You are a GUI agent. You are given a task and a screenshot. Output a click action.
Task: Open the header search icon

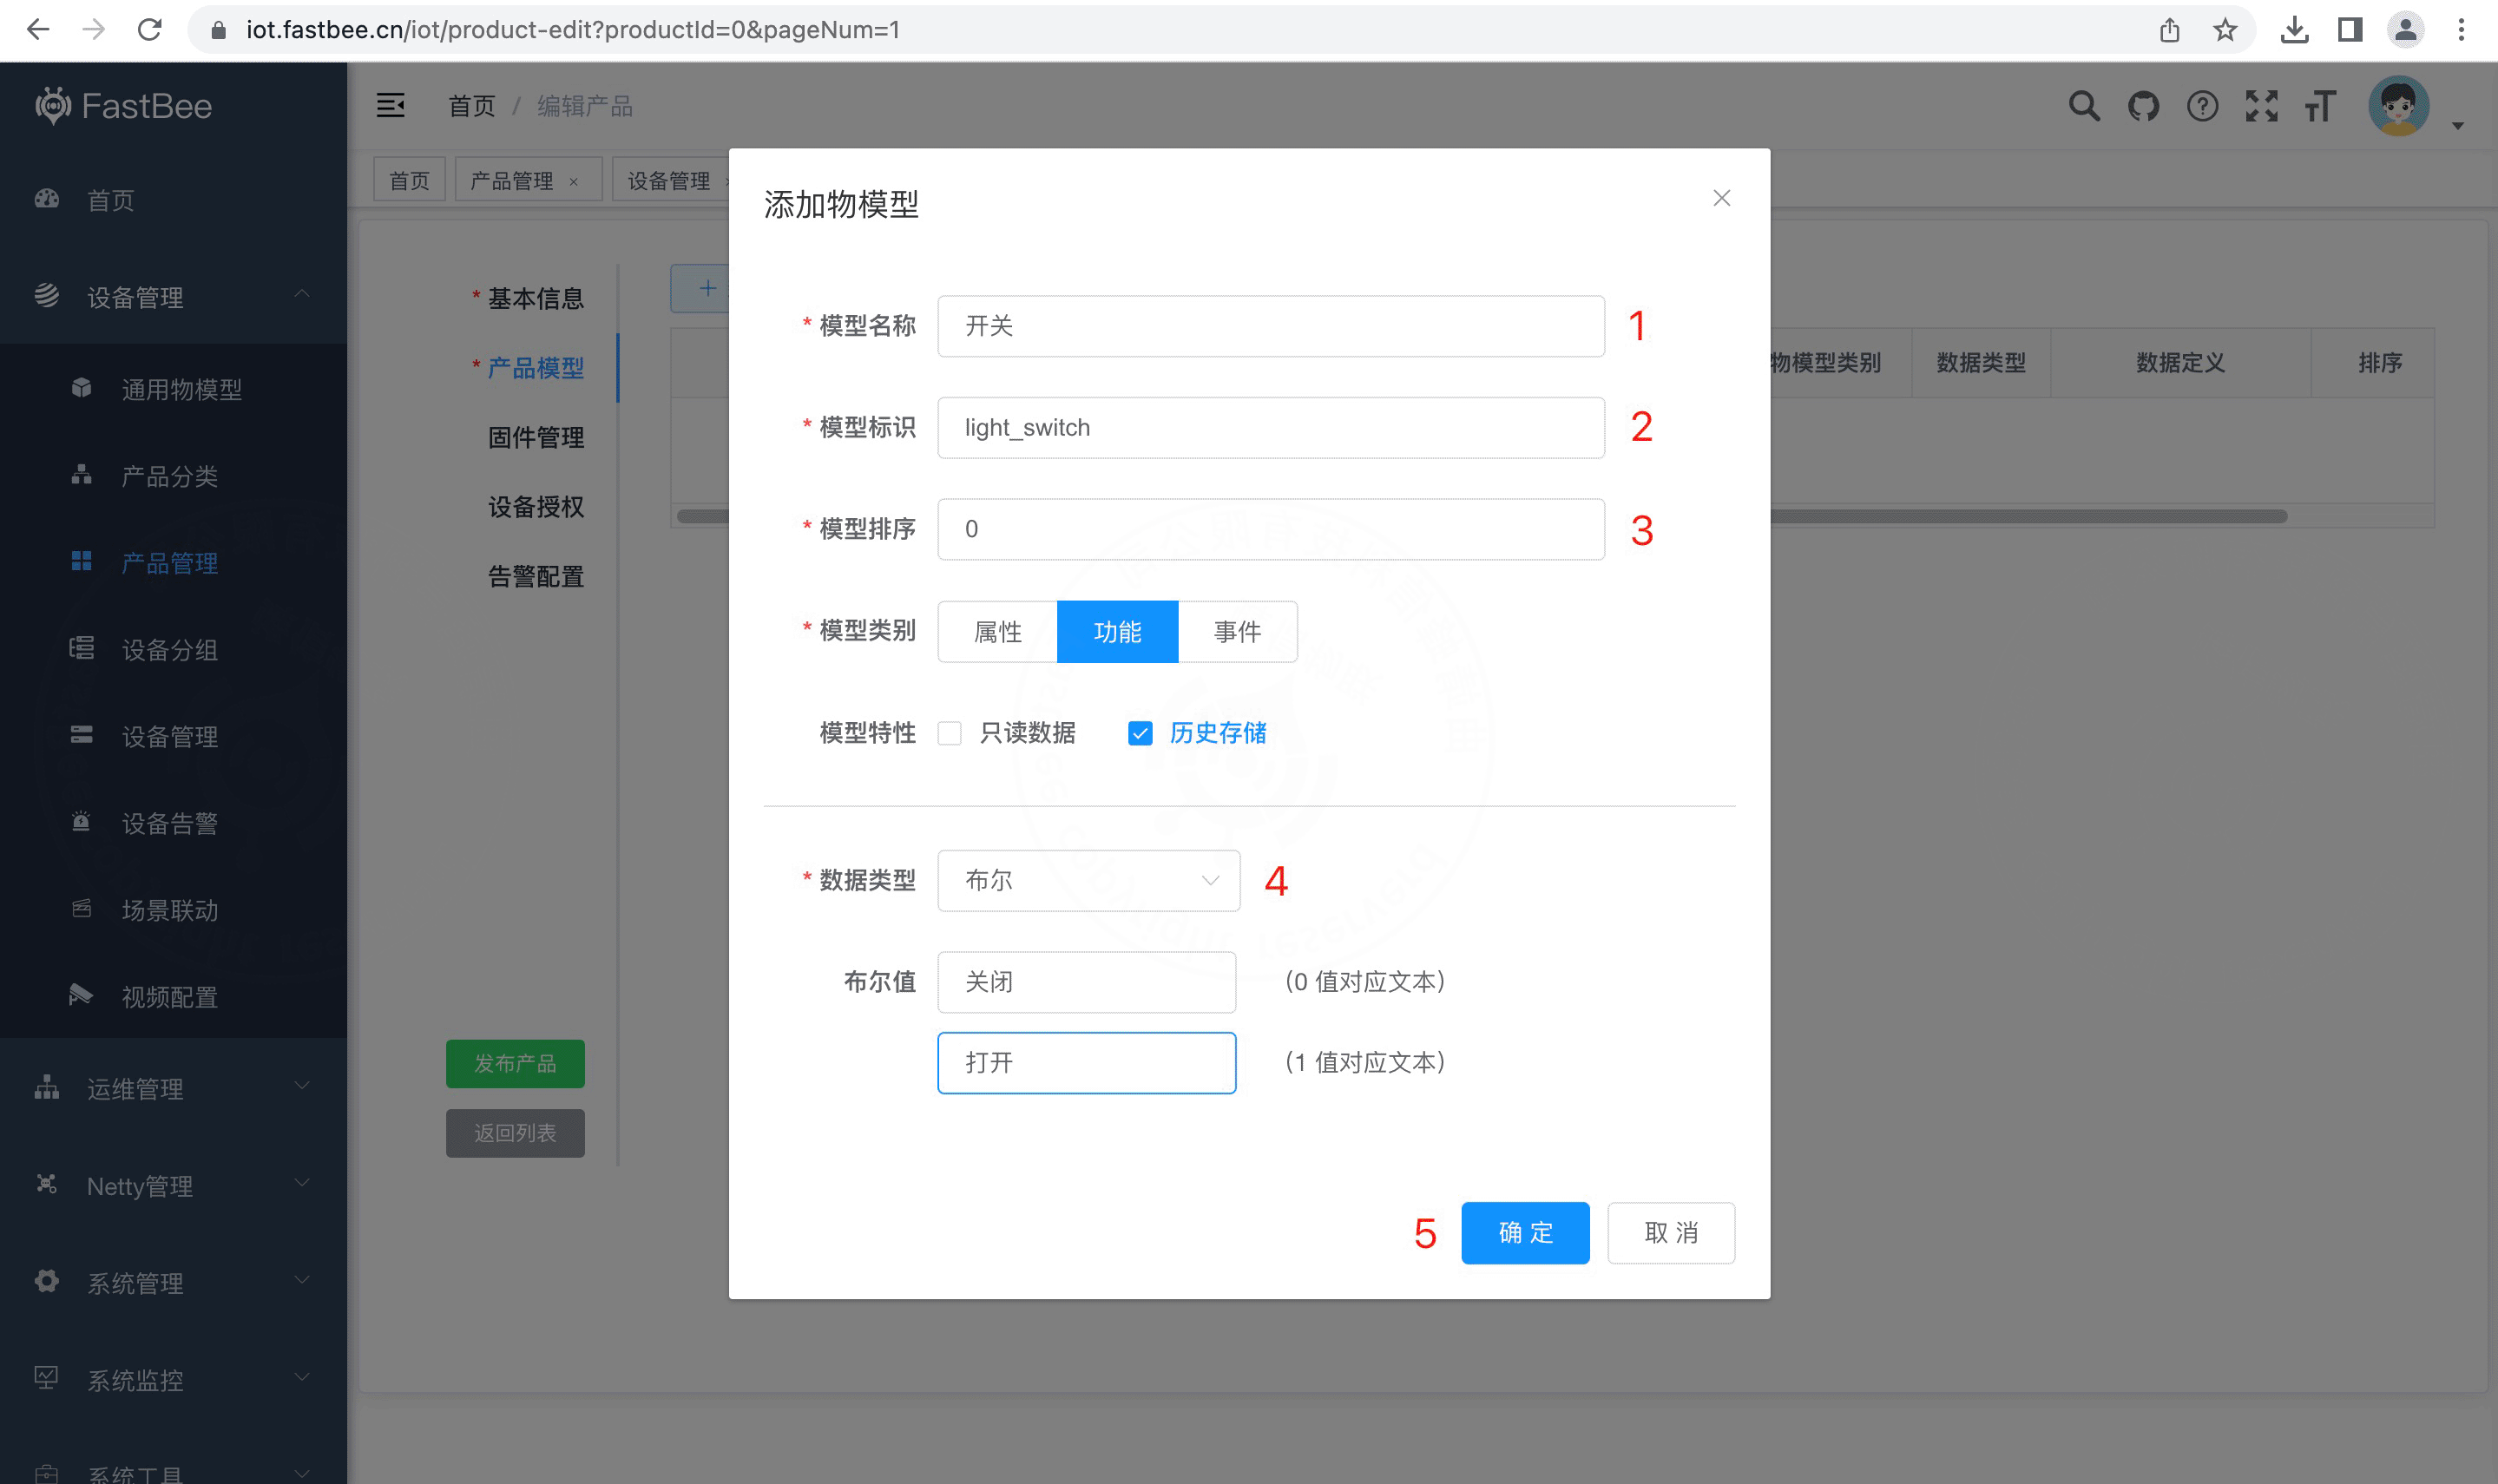(2084, 106)
